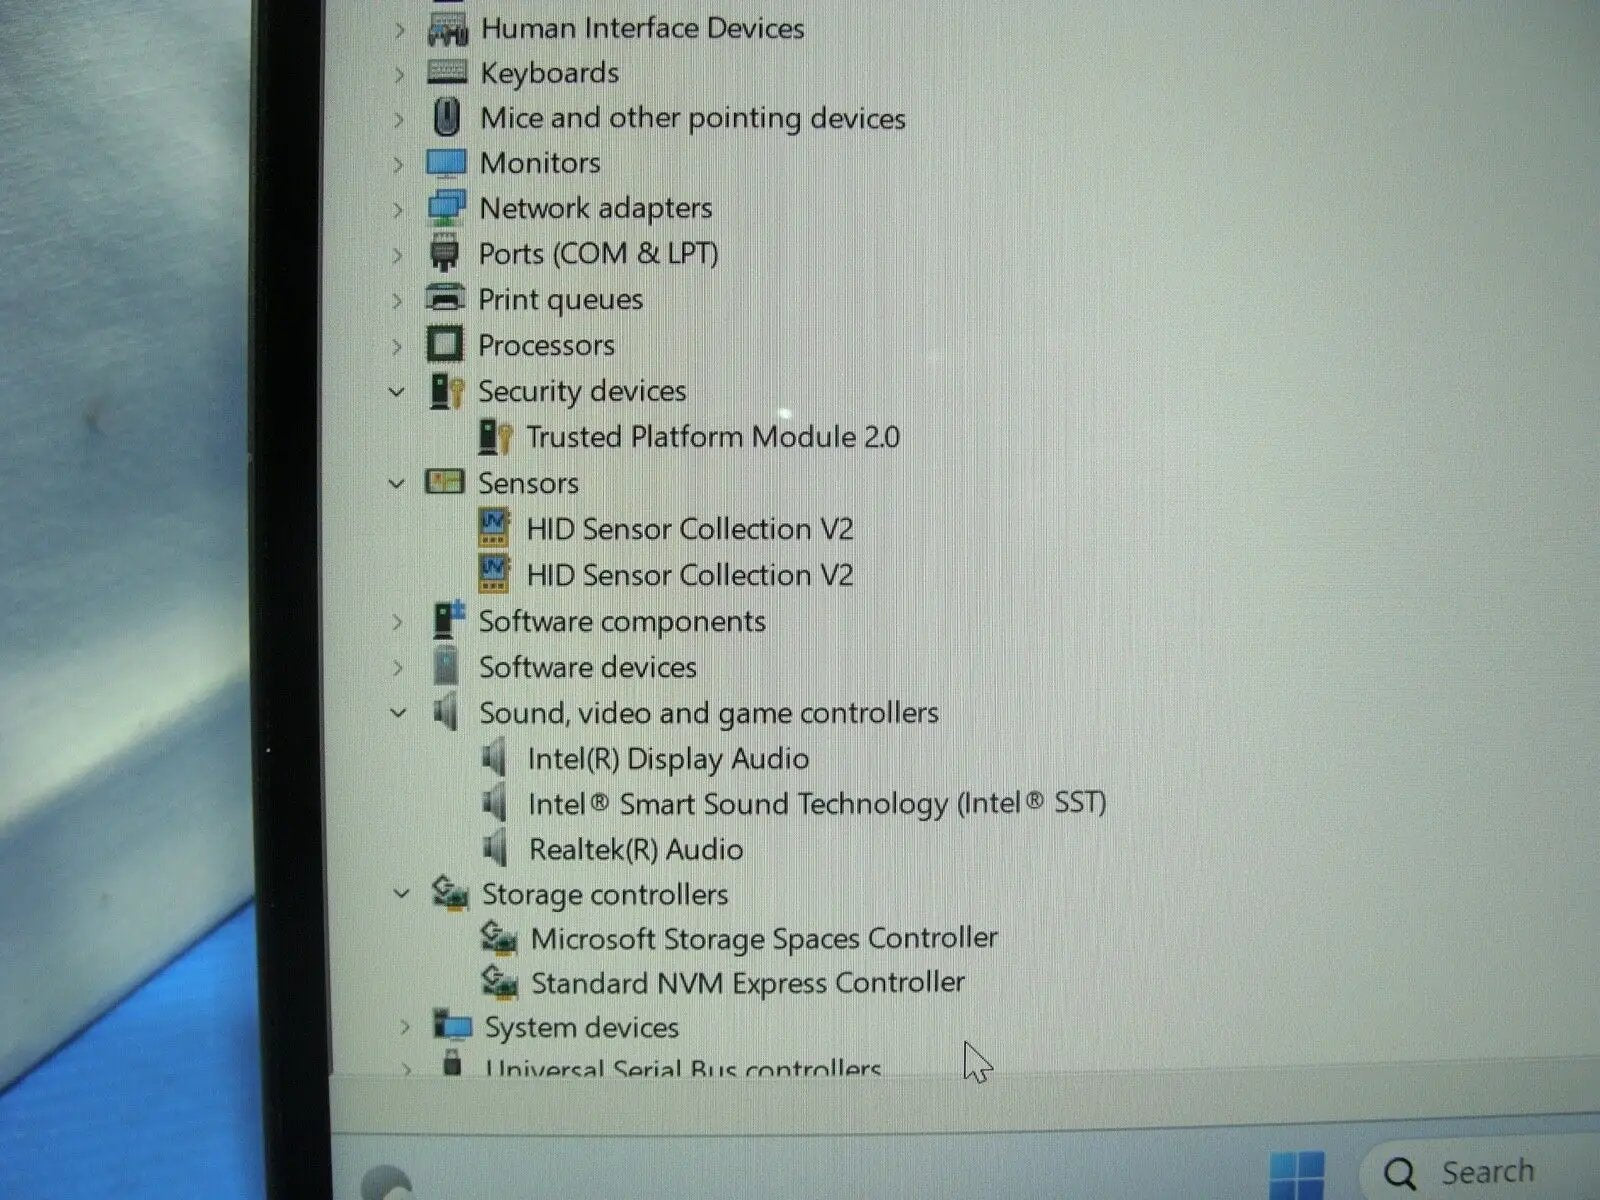Viewport: 1600px width, 1200px height.
Task: Expand the Network adapters node
Action: pos(398,209)
